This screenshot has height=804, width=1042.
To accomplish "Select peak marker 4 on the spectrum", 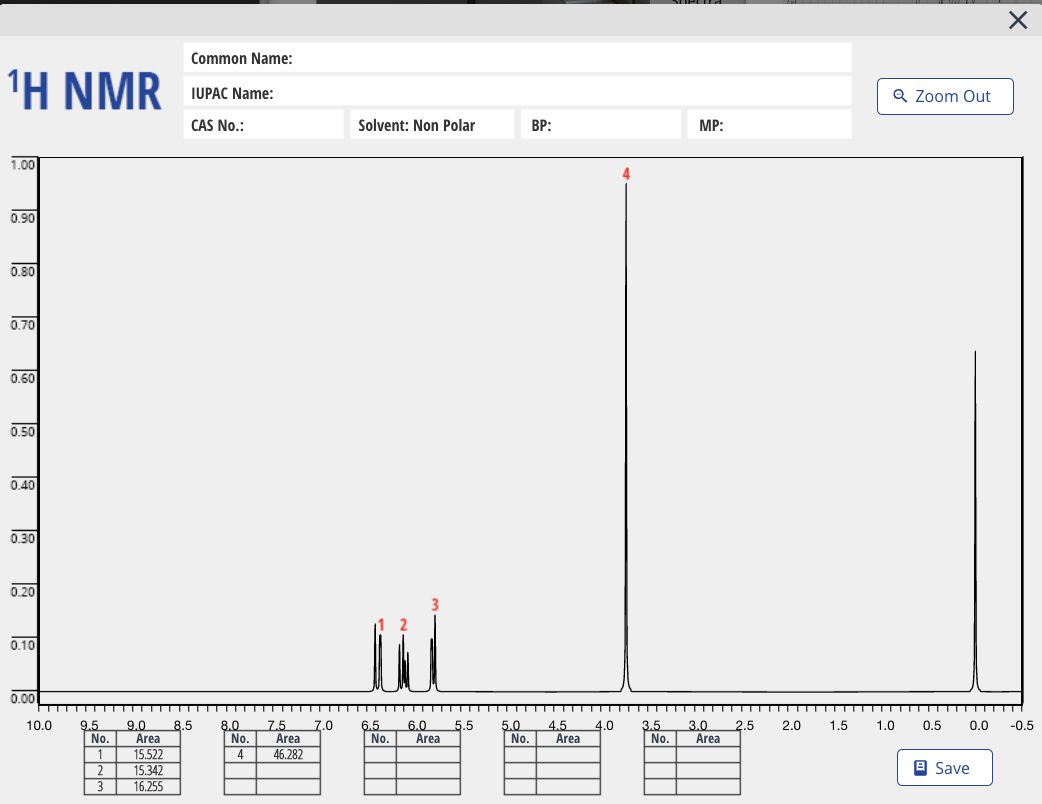I will tap(625, 174).
